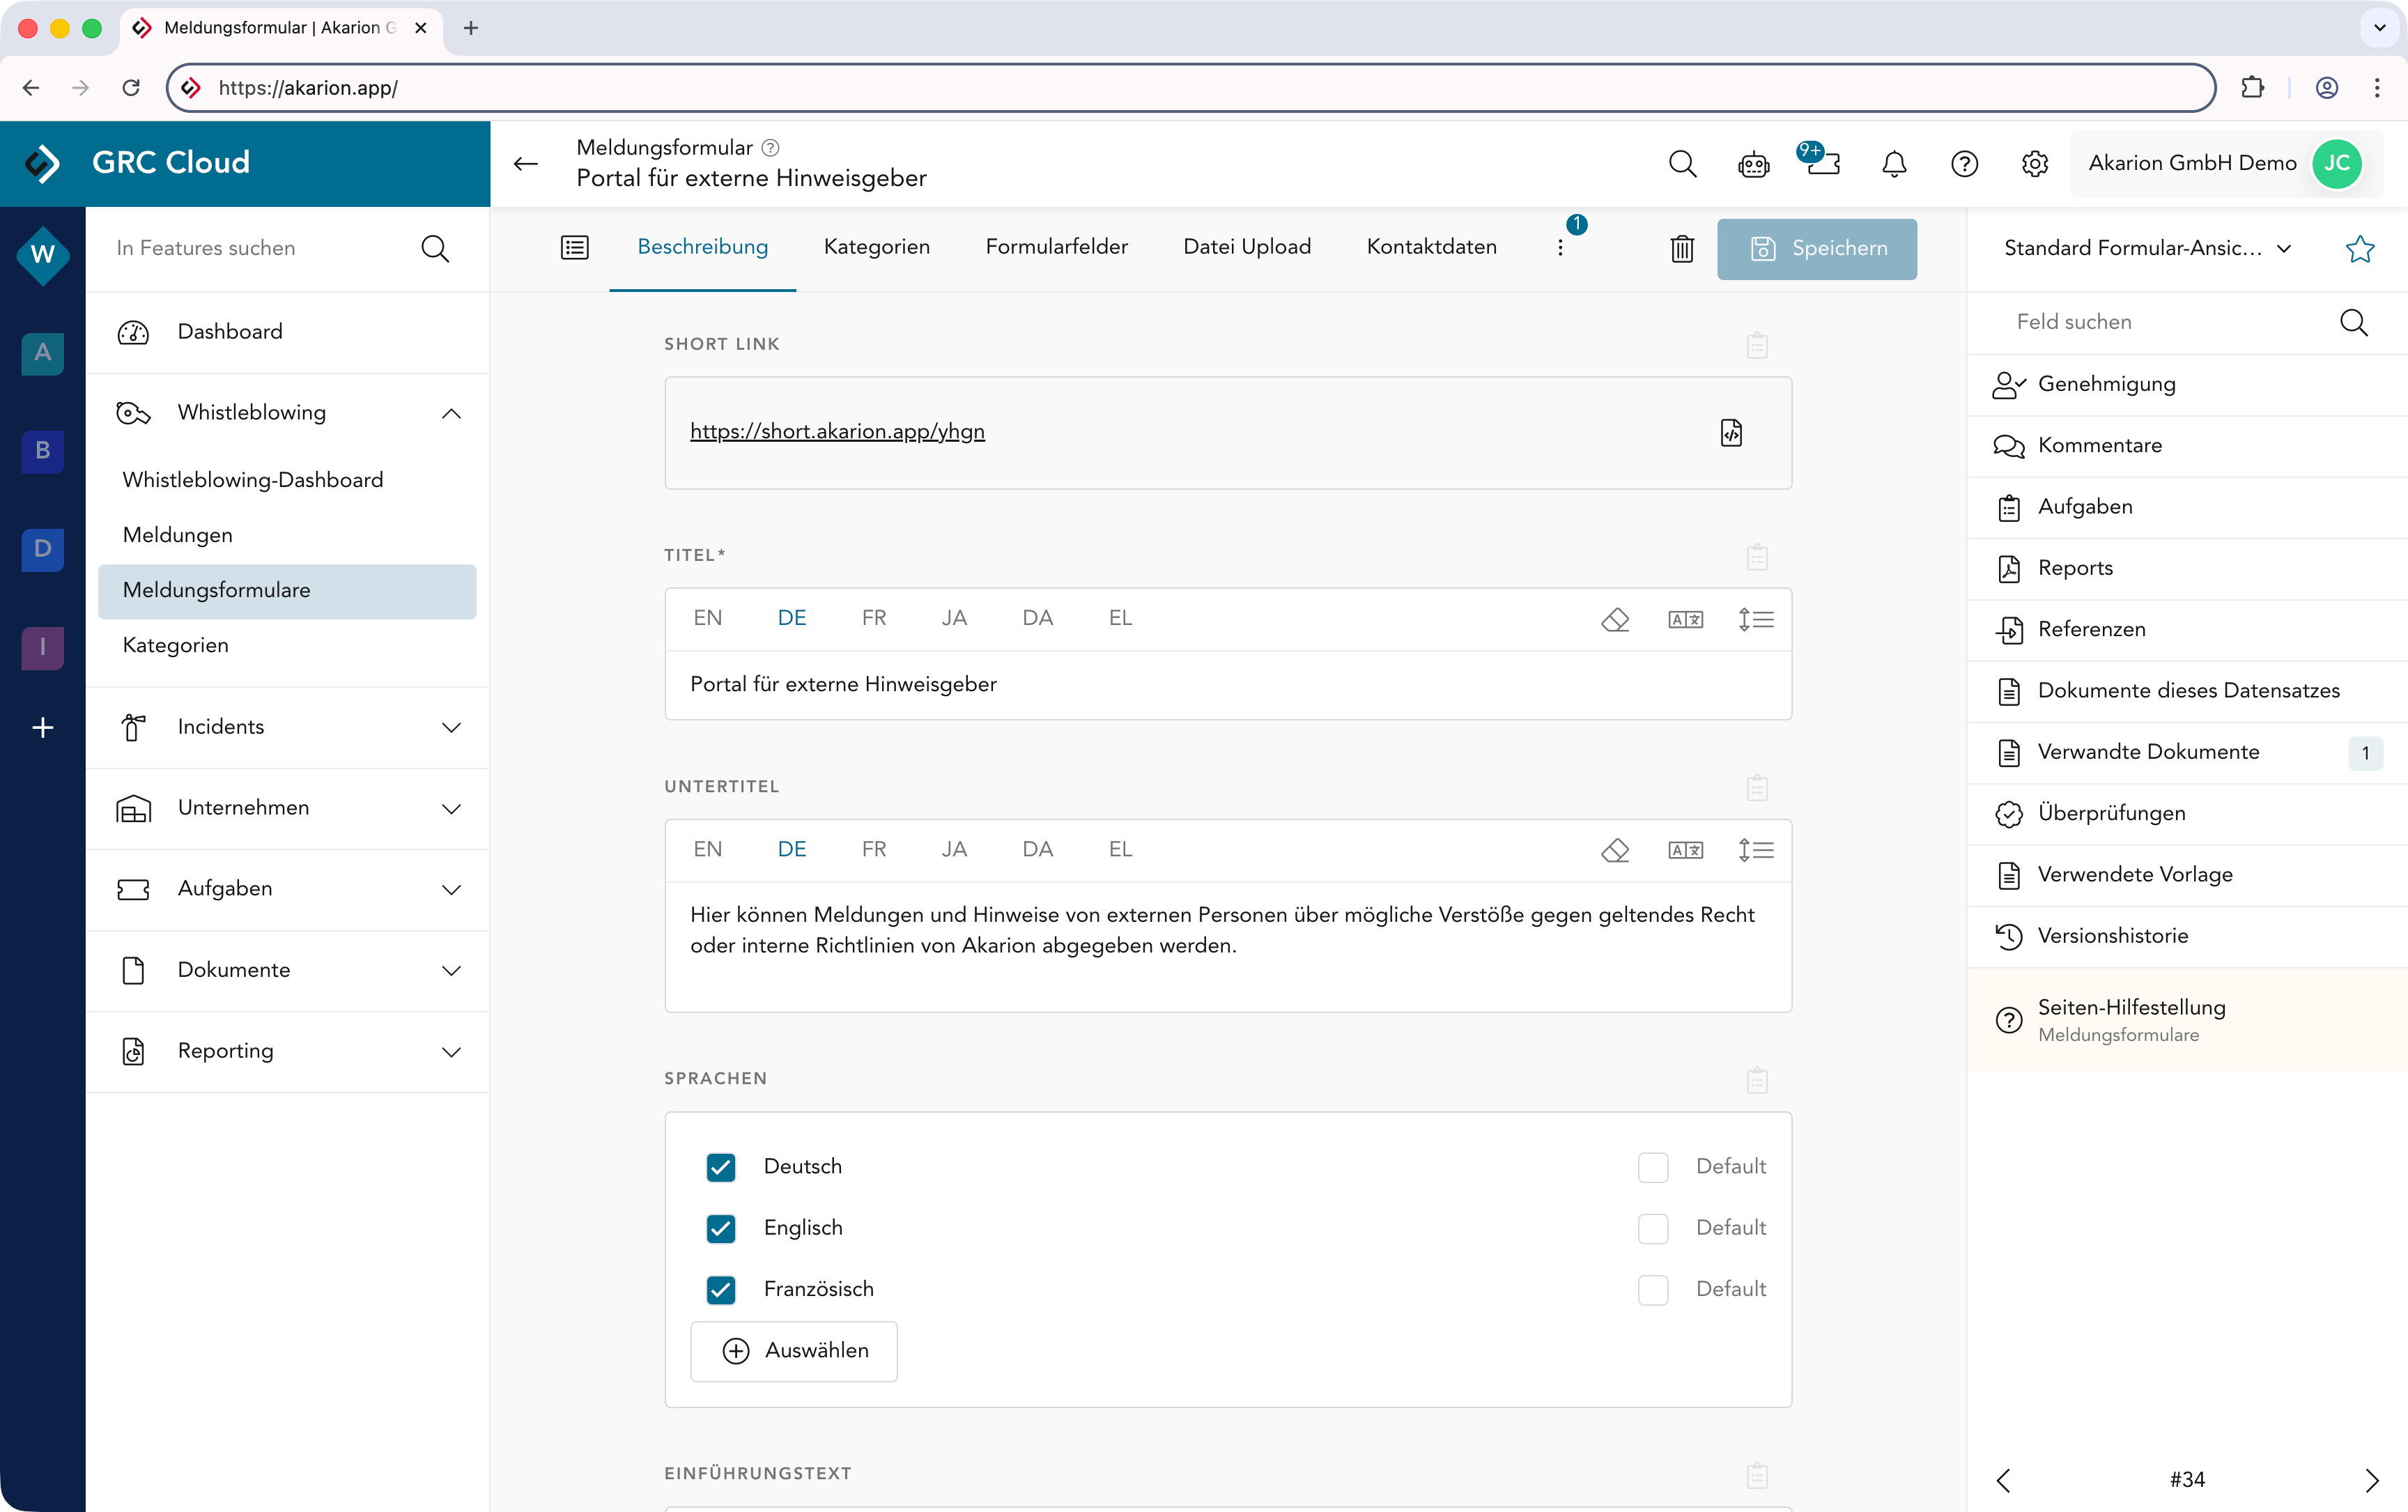Open the Standard Formular-Ansicht dropdown
The width and height of the screenshot is (2408, 1512).
coord(2285,249)
